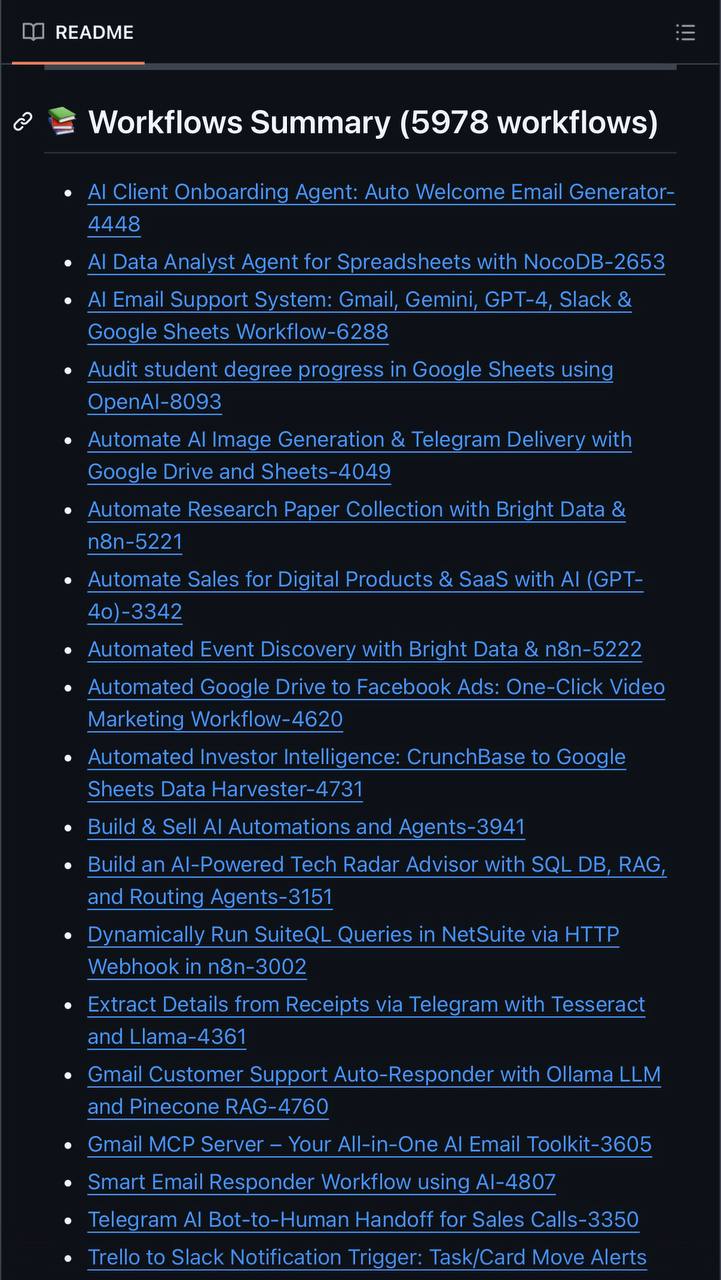Open the README outline list icon
This screenshot has width=721, height=1280.
click(685, 32)
